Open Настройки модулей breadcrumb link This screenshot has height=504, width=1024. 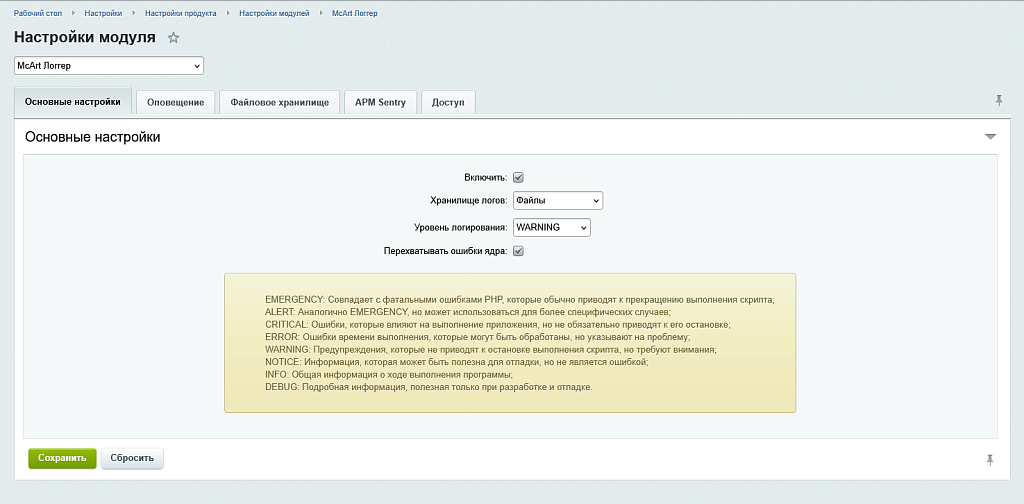click(x=274, y=14)
